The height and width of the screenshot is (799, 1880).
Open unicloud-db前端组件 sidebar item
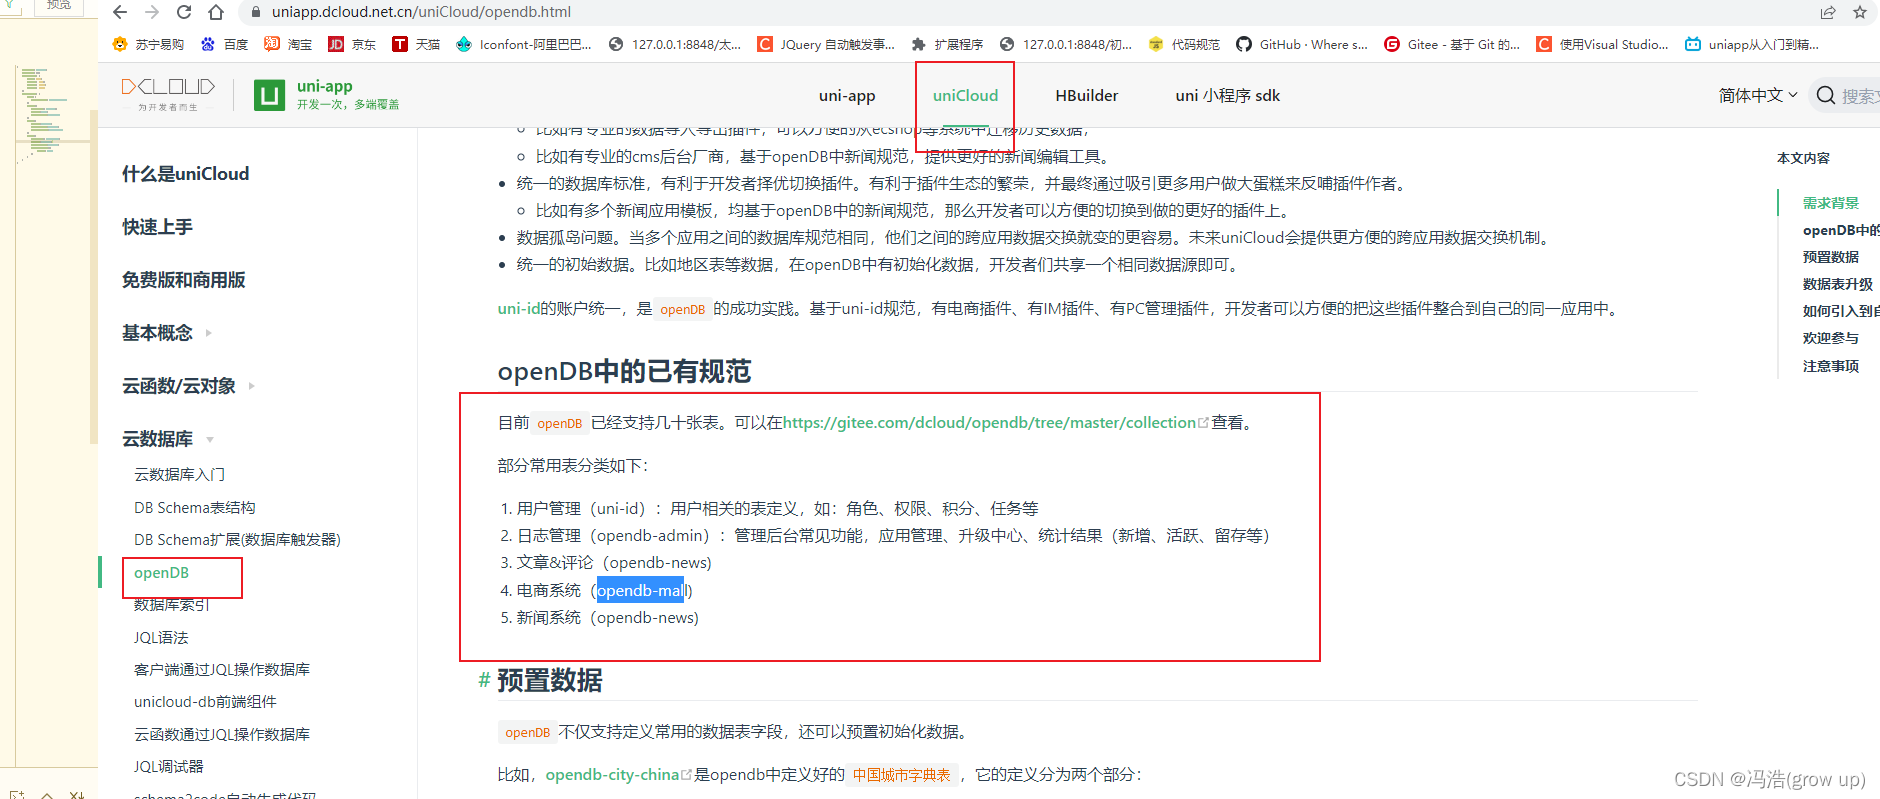205,702
